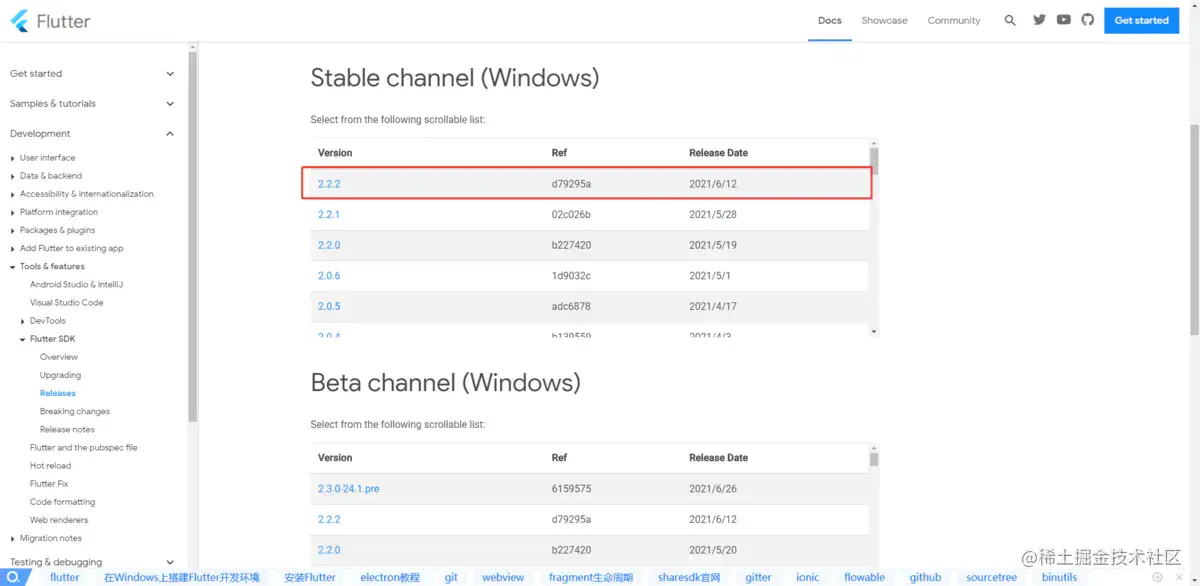Click the Get started button
The width and height of the screenshot is (1200, 586).
click(x=1141, y=20)
